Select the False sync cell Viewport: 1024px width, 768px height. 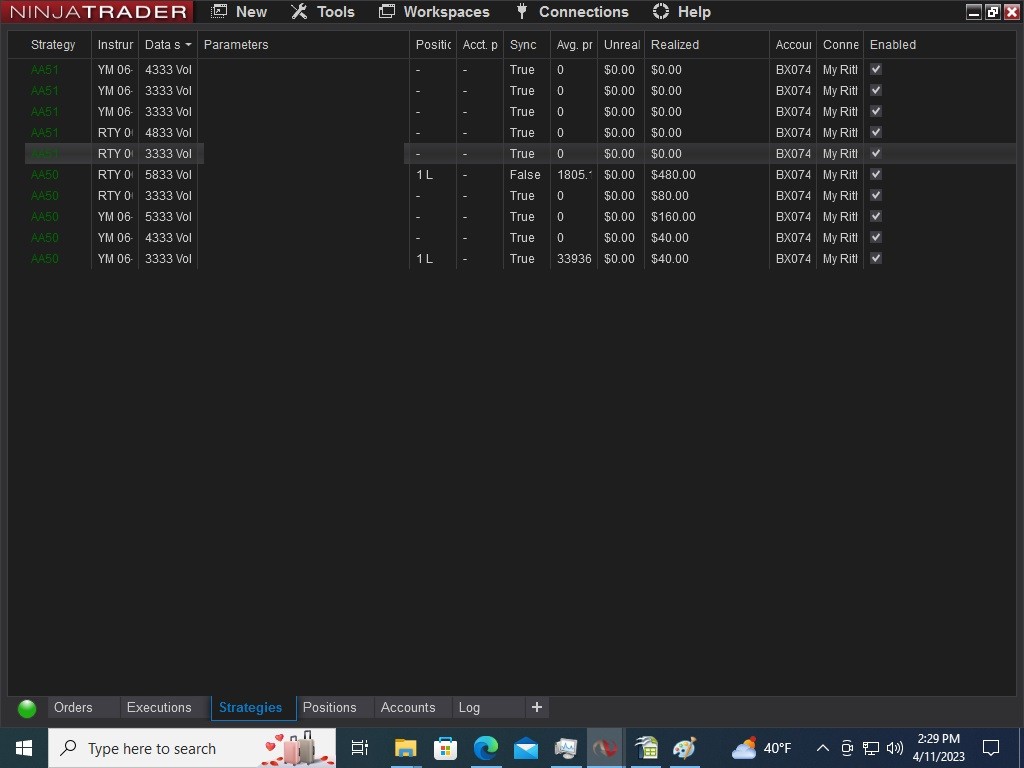[524, 175]
